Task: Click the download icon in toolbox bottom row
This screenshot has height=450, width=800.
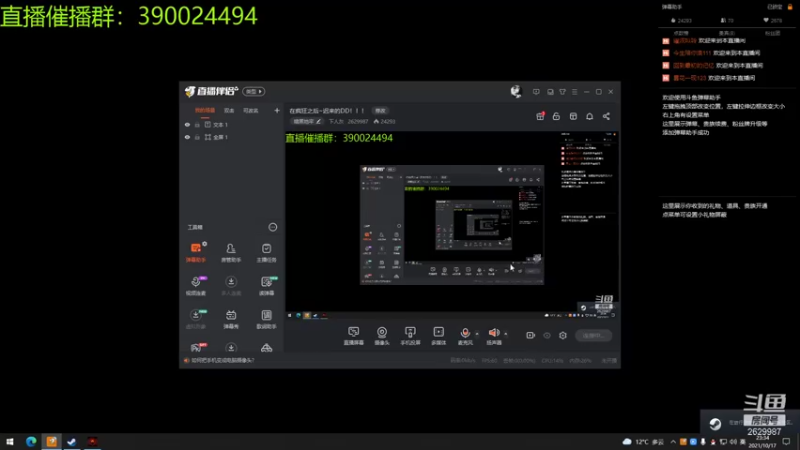Action: (x=231, y=348)
